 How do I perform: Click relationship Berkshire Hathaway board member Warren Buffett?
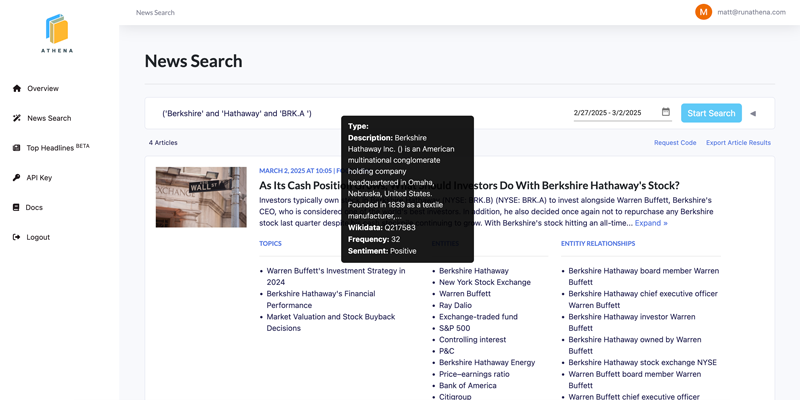pyautogui.click(x=644, y=277)
